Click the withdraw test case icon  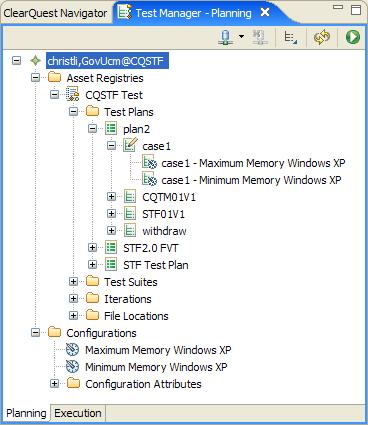coord(130,231)
